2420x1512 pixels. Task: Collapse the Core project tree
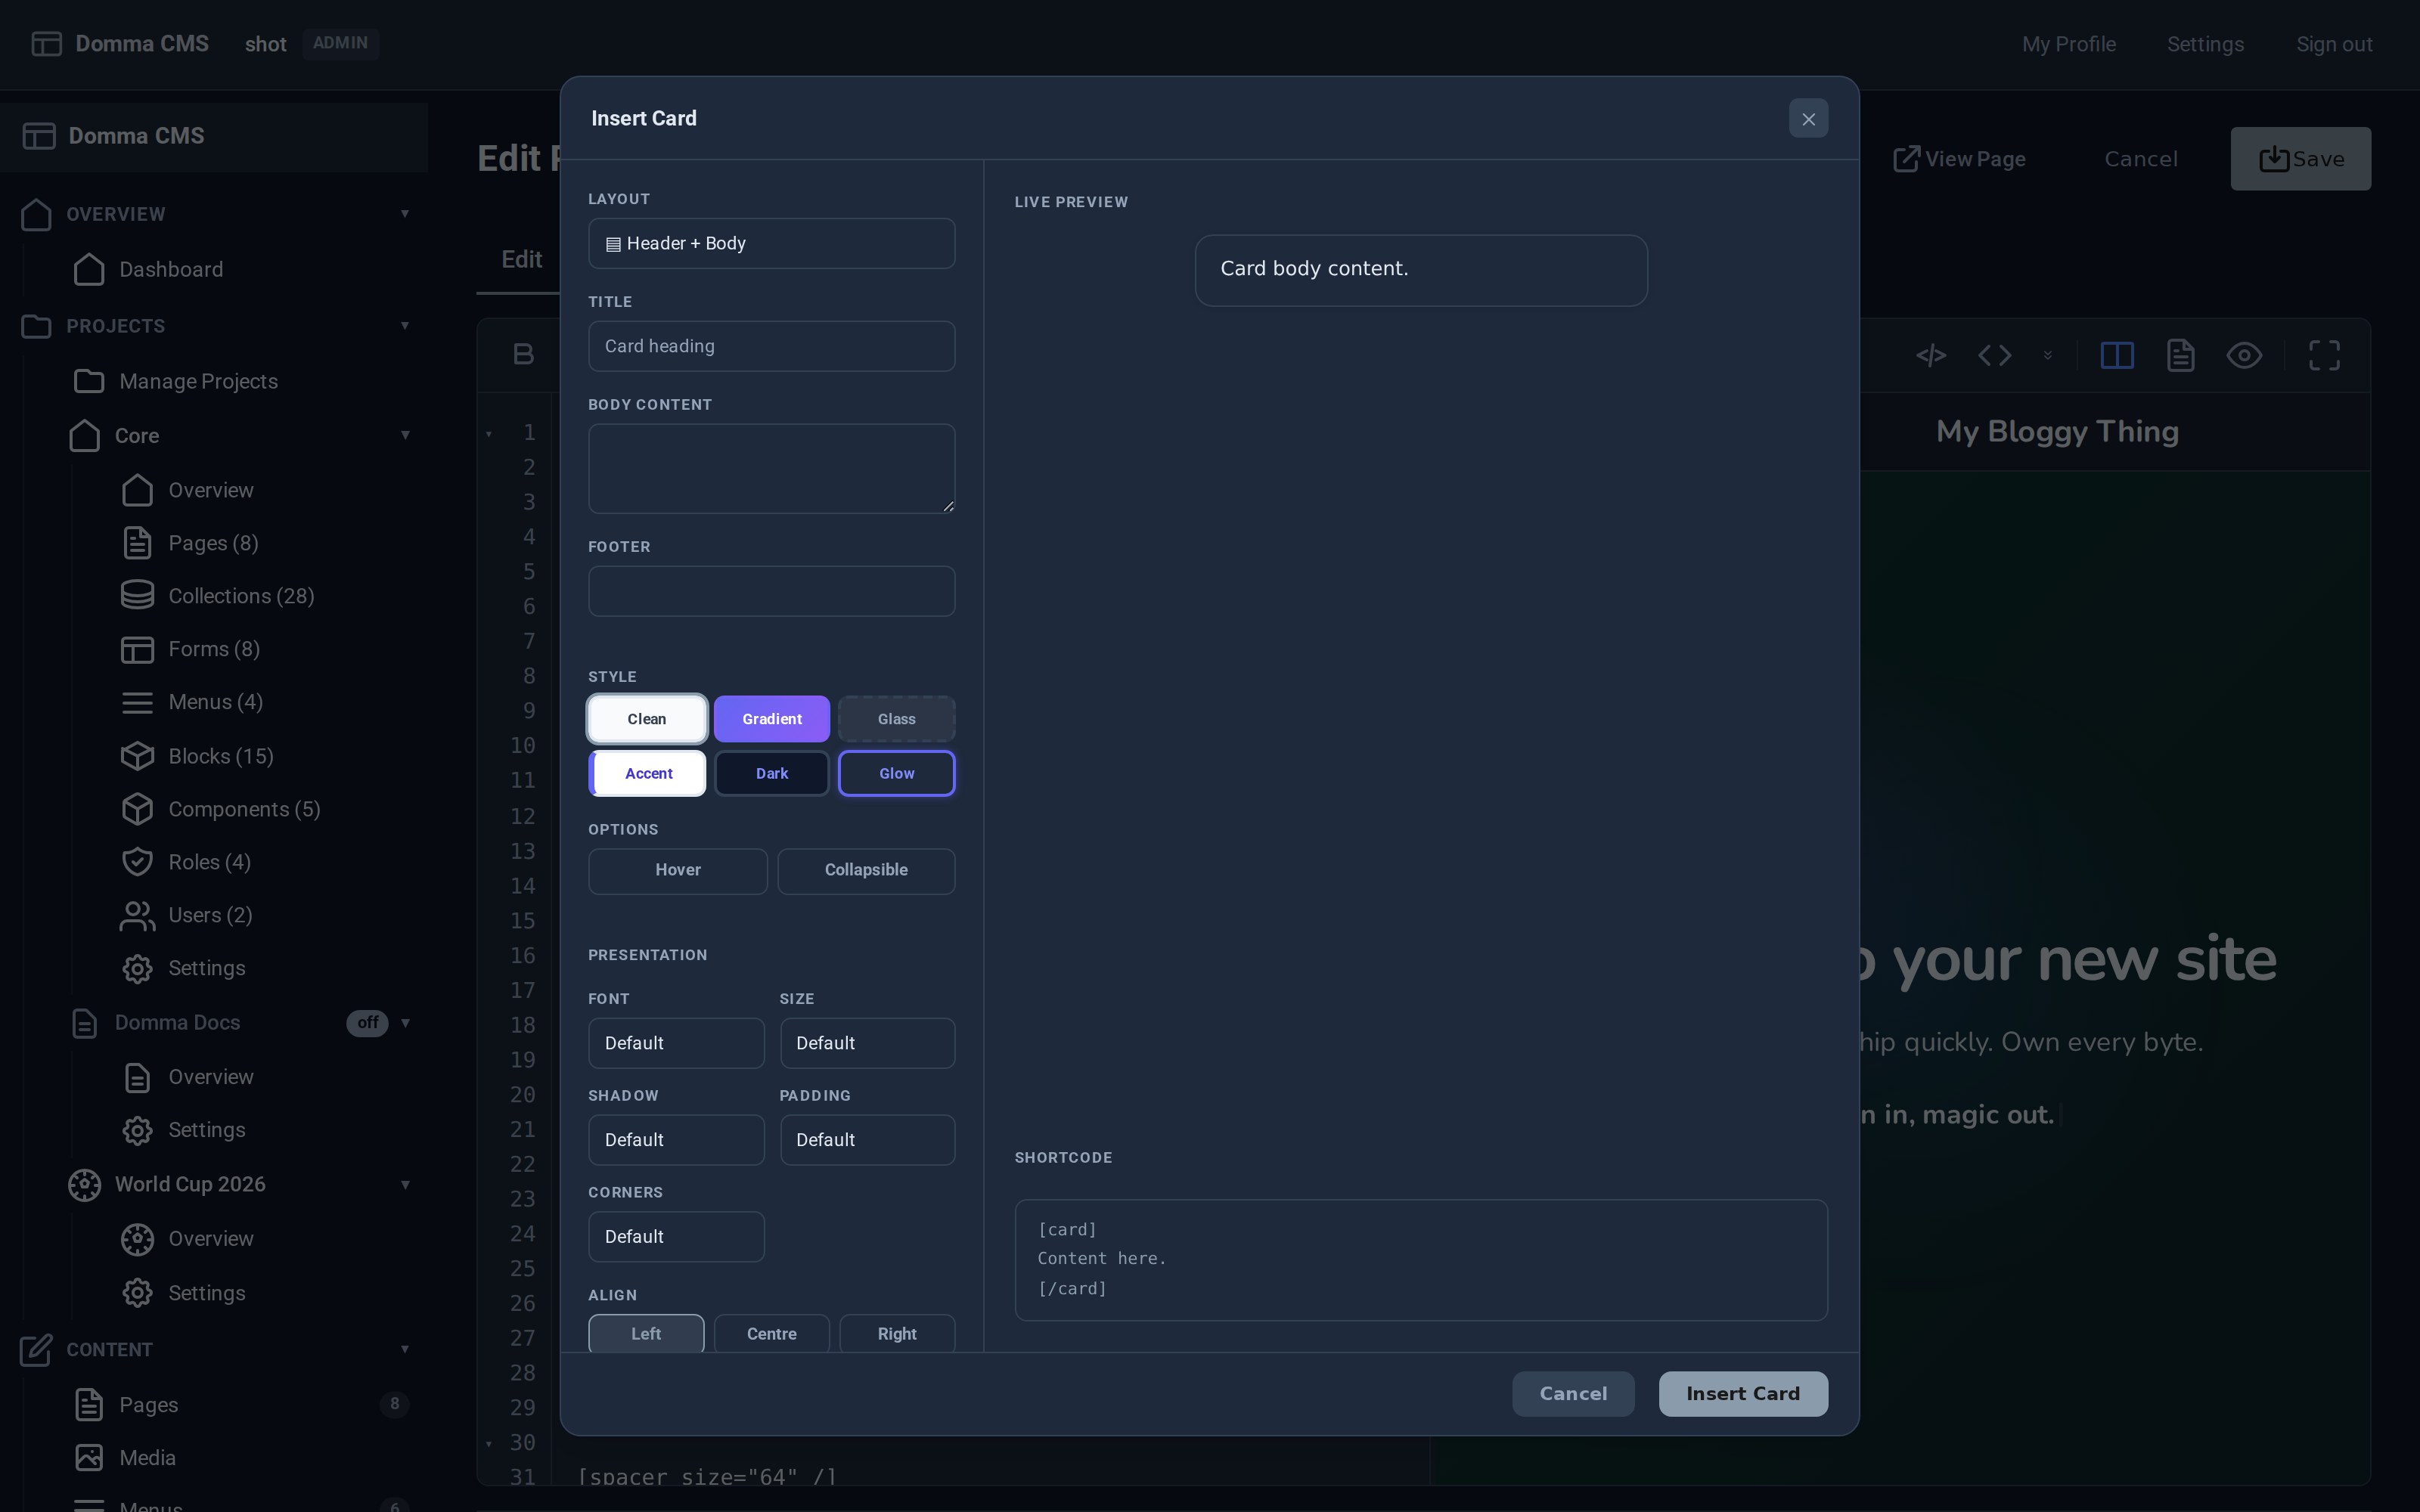point(405,435)
